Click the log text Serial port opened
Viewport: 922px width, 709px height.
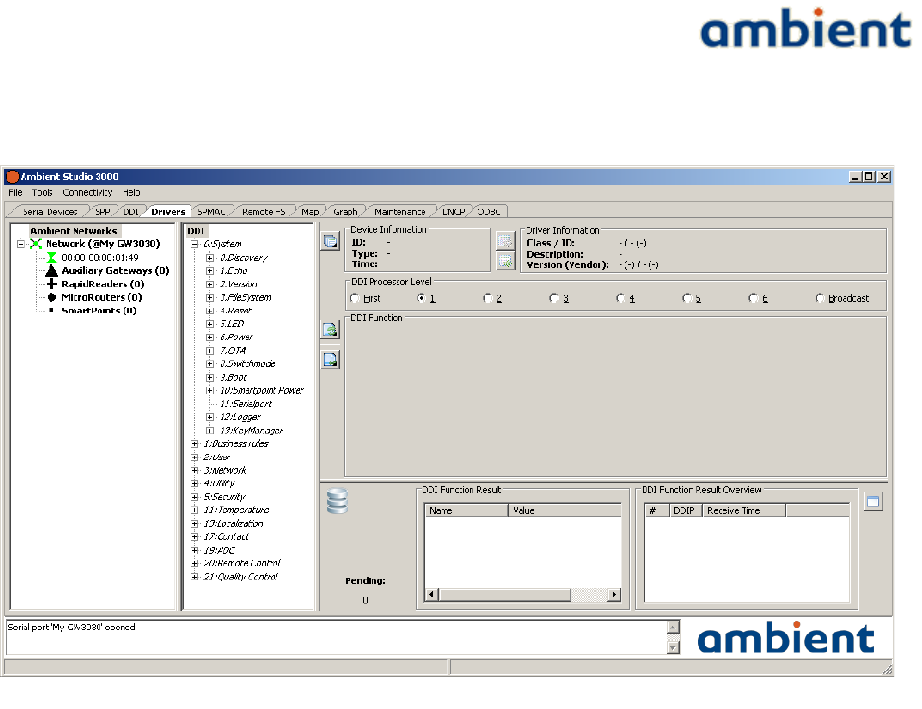(x=71, y=627)
